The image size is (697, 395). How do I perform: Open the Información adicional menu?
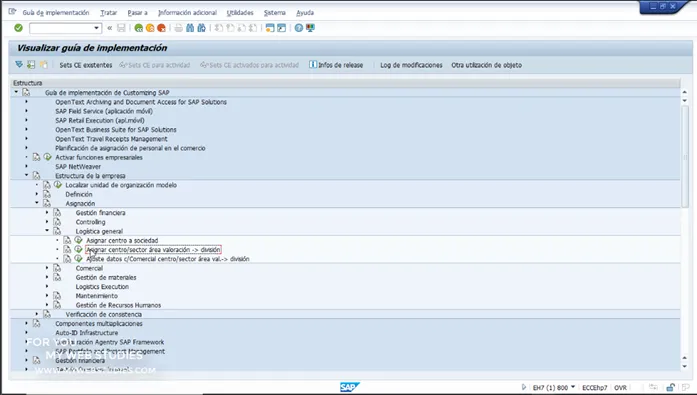pos(187,12)
